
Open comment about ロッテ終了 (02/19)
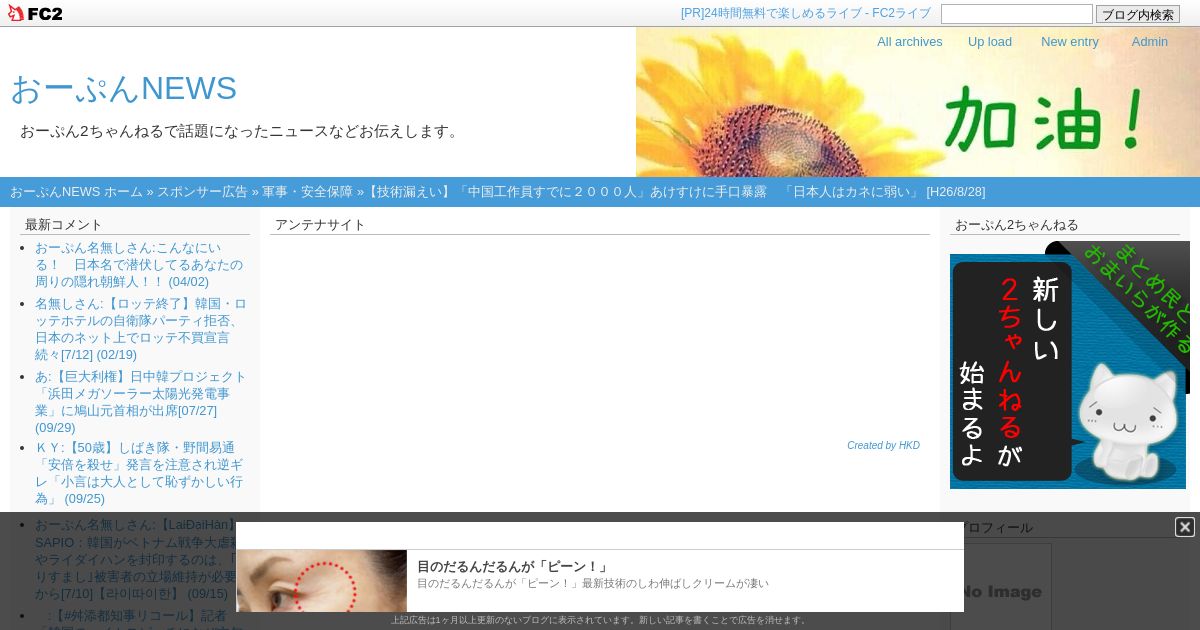(140, 329)
